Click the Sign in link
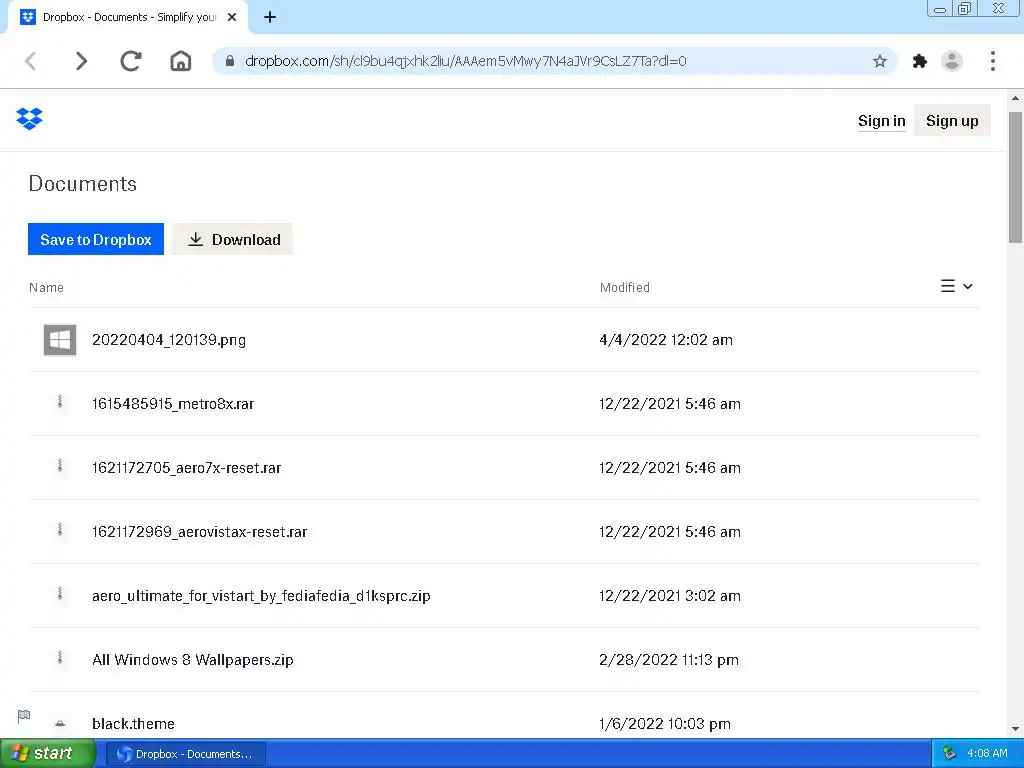Image resolution: width=1024 pixels, height=768 pixels. click(x=882, y=121)
